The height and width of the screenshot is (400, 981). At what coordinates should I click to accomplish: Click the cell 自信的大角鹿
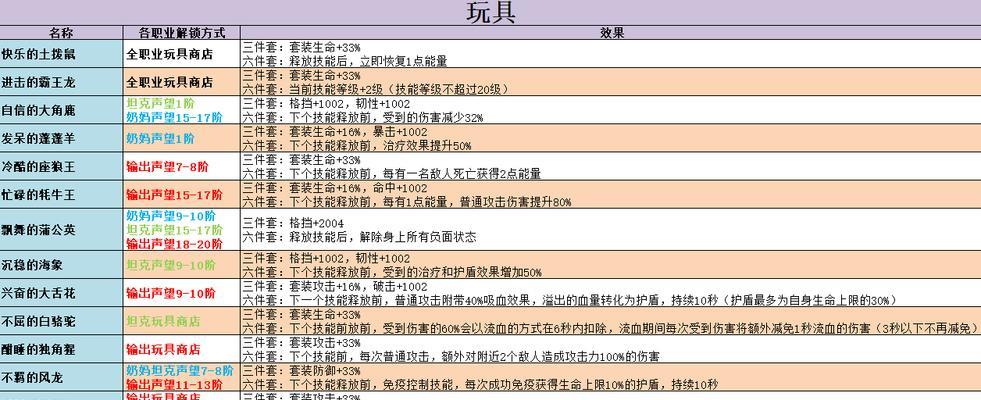pyautogui.click(x=61, y=110)
